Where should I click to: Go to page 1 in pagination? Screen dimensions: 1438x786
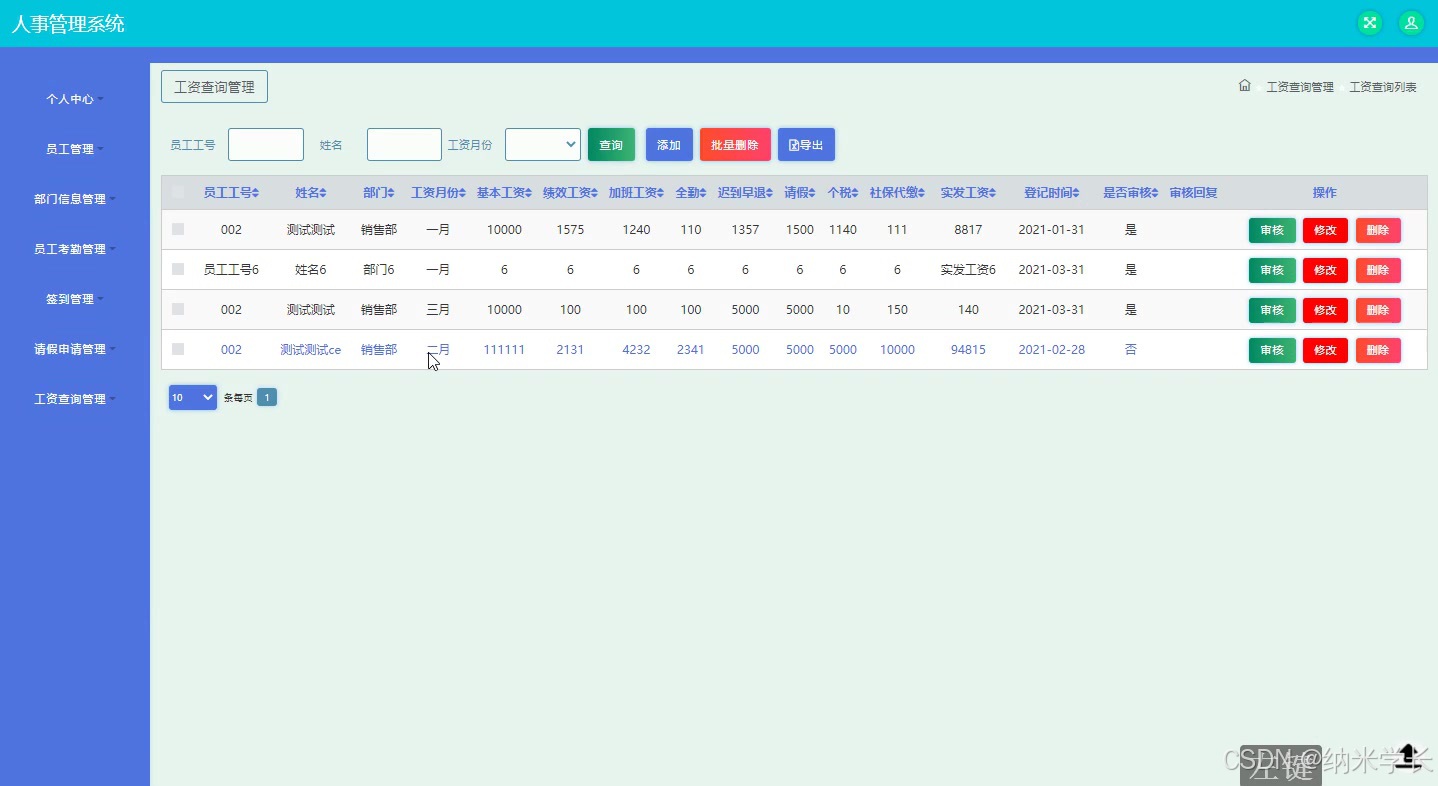pos(267,397)
